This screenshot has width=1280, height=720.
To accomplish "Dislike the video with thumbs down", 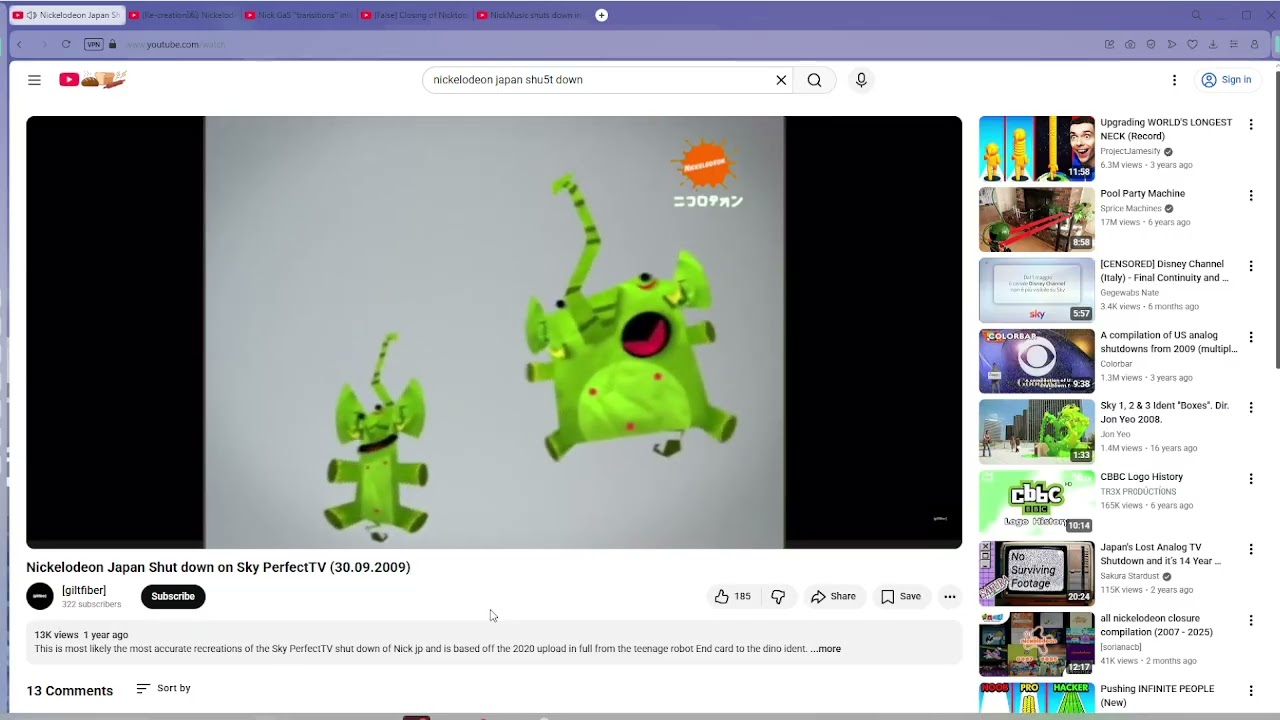I will [778, 596].
